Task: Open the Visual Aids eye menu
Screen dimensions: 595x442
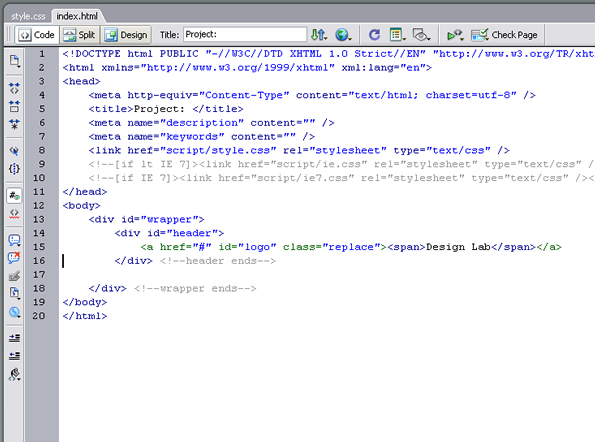Action: [422, 35]
